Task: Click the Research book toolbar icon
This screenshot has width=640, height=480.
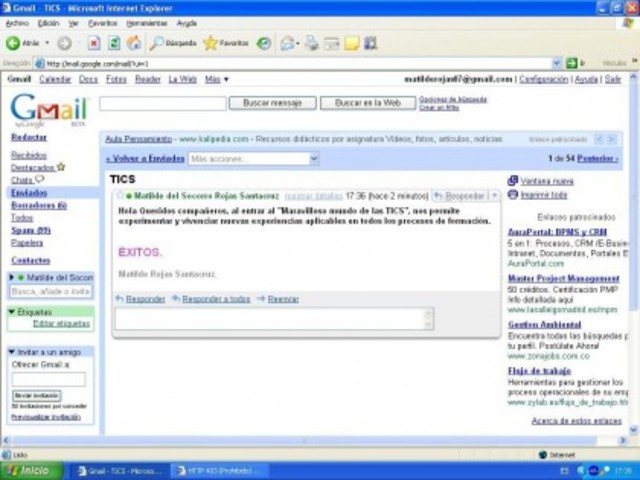Action: coord(371,43)
